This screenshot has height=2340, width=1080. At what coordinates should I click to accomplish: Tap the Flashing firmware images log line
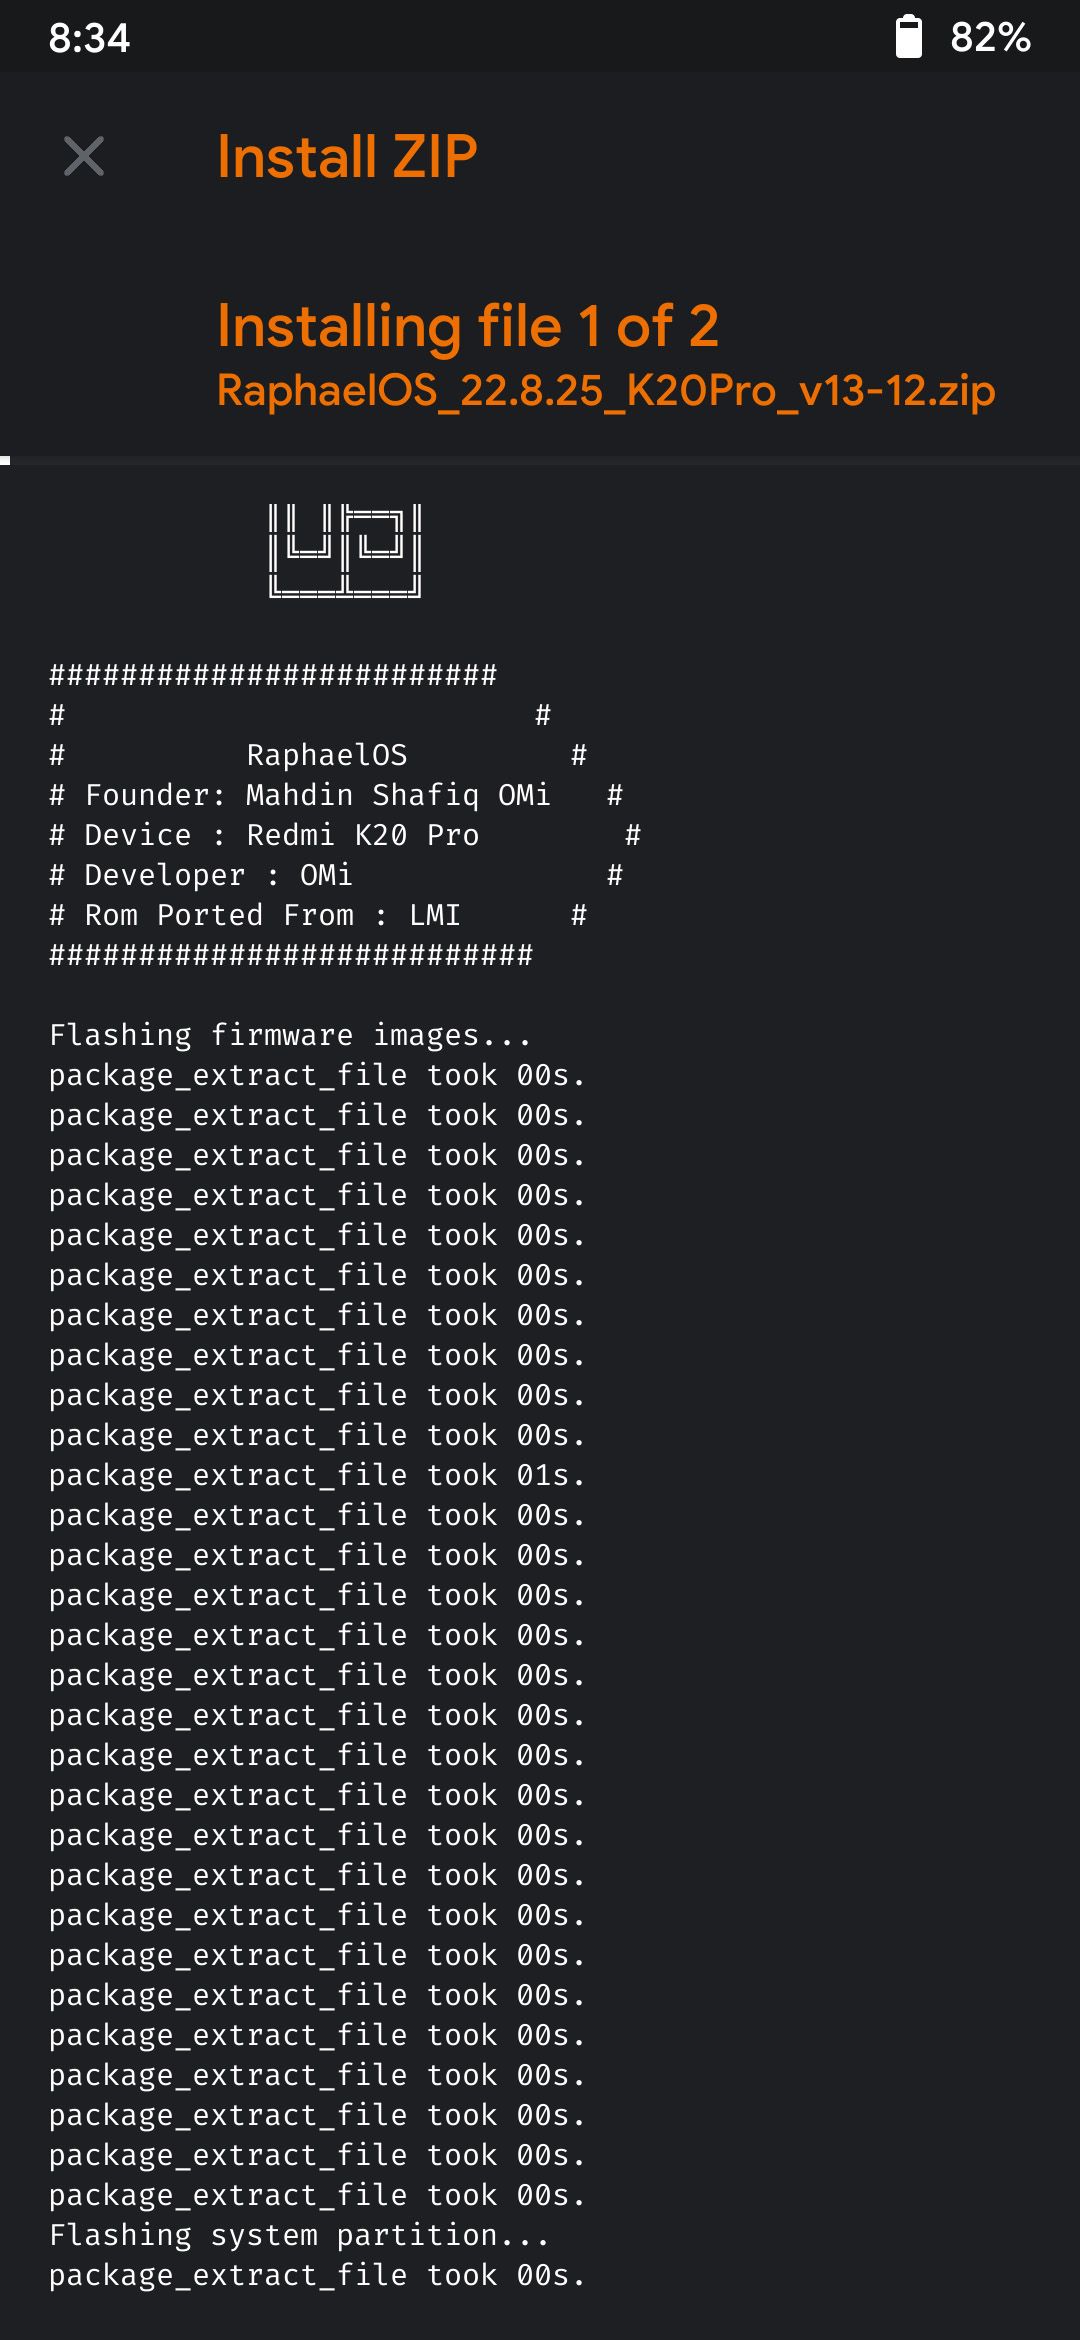[290, 1035]
